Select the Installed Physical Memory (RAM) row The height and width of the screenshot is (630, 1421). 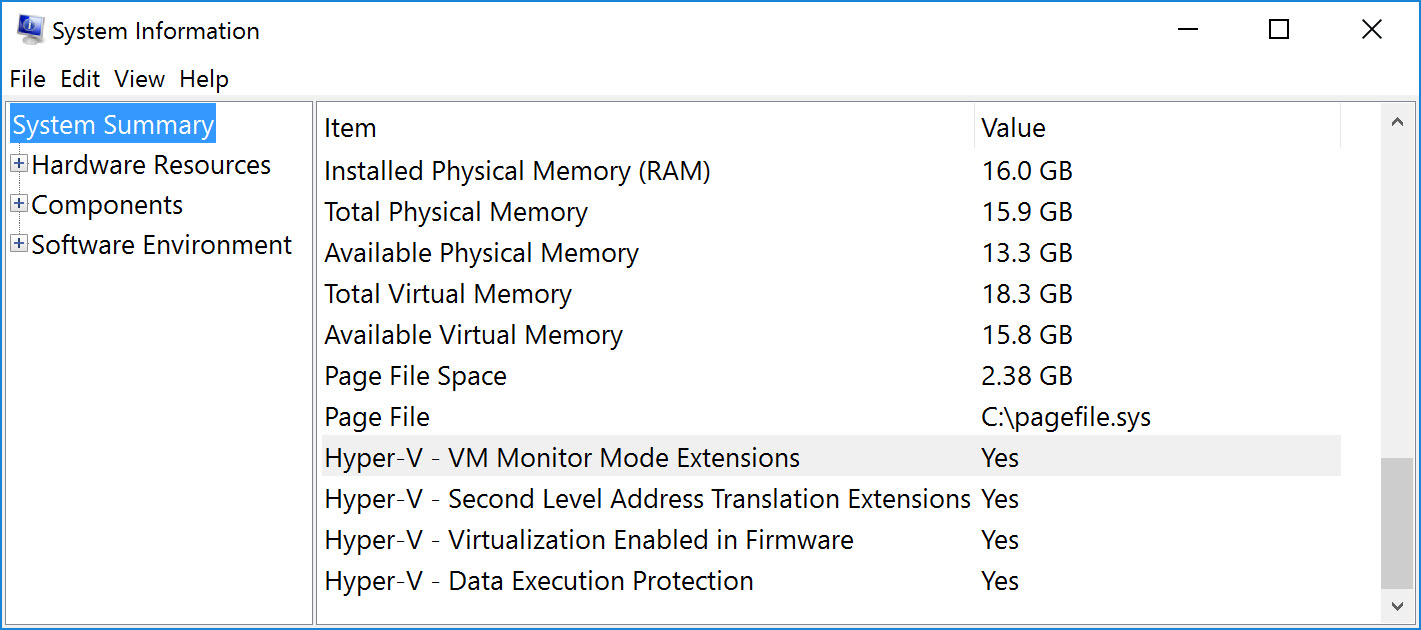coord(517,172)
